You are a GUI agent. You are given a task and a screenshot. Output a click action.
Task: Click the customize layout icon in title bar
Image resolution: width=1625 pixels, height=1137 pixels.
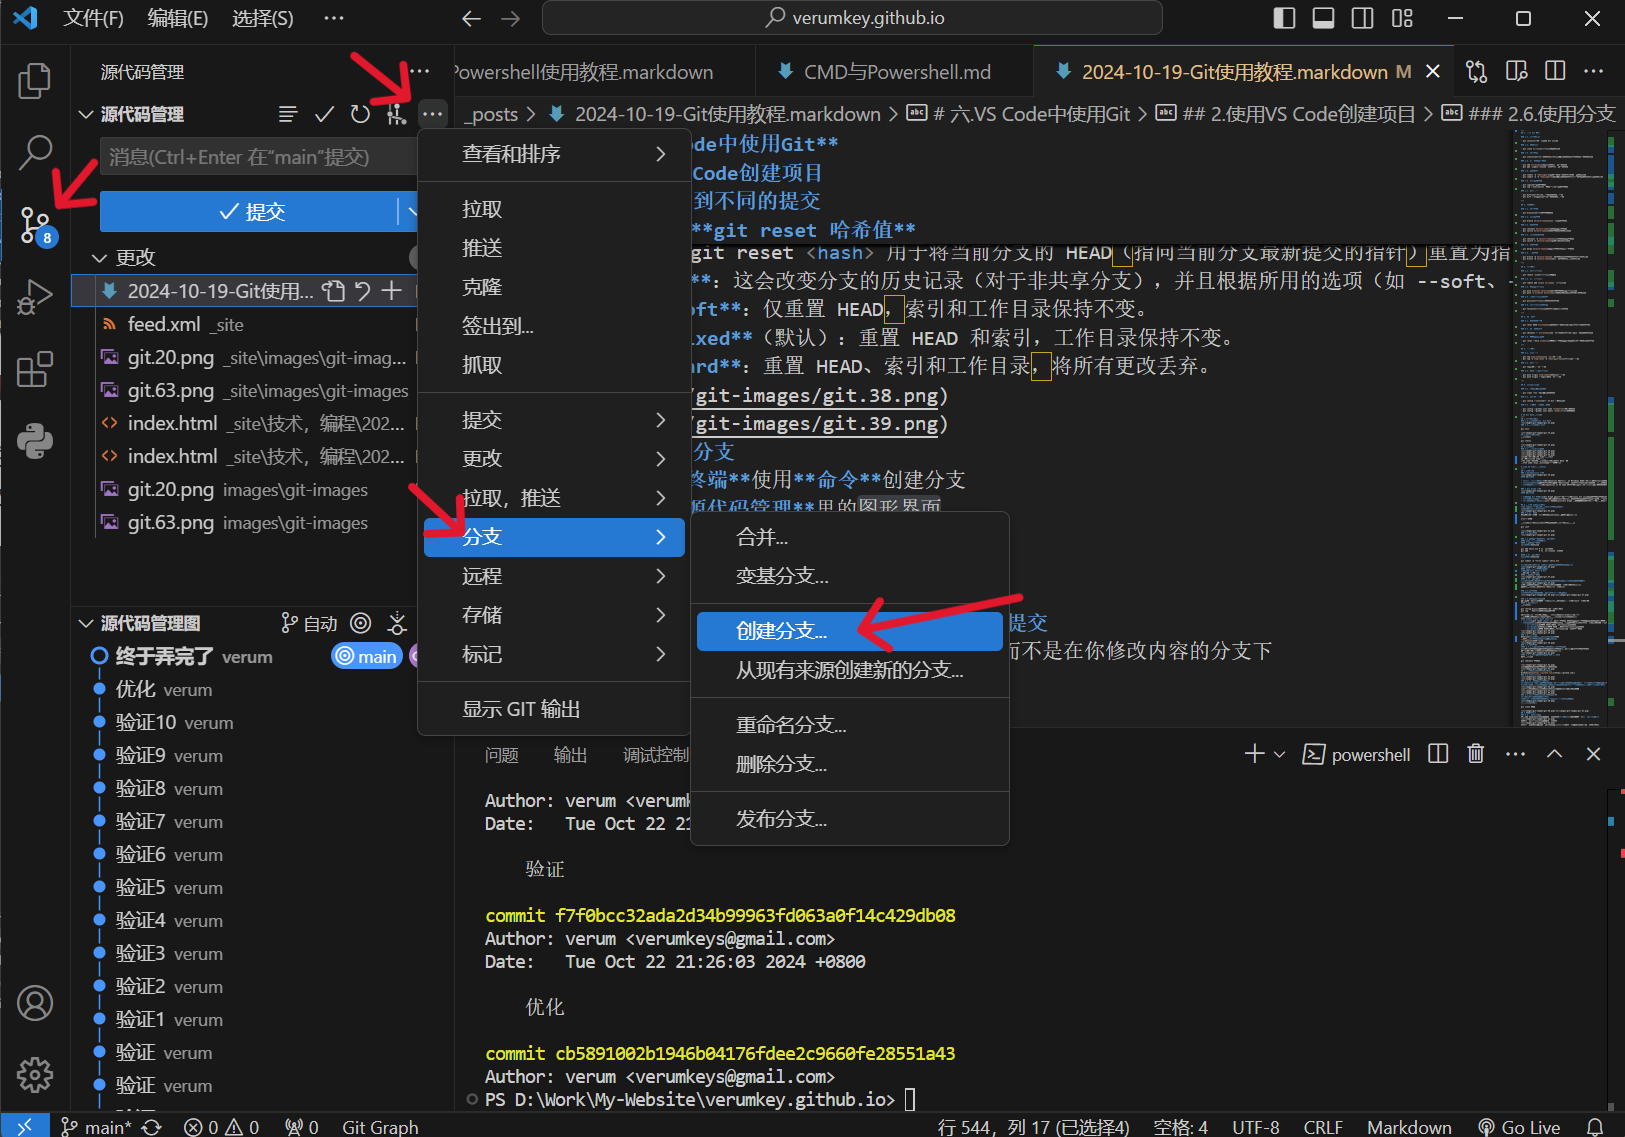1402,18
